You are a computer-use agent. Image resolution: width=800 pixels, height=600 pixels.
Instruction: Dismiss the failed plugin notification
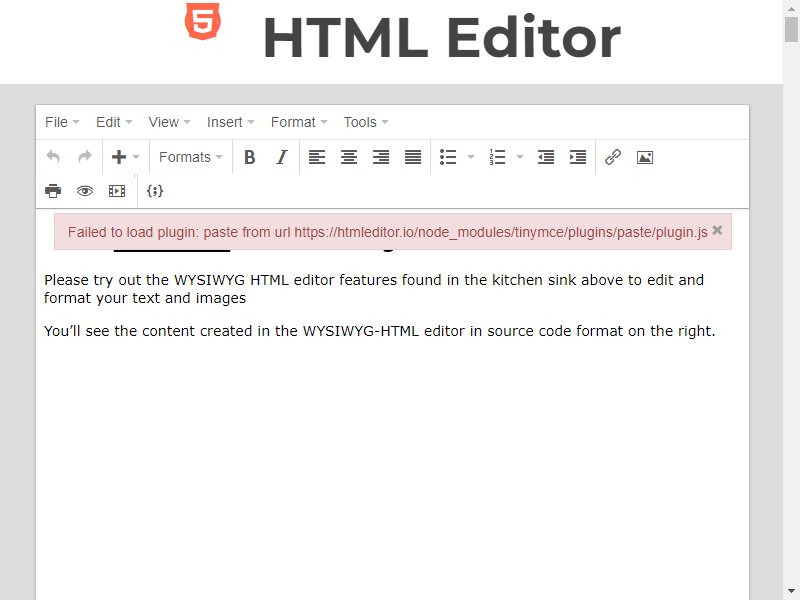click(x=717, y=230)
